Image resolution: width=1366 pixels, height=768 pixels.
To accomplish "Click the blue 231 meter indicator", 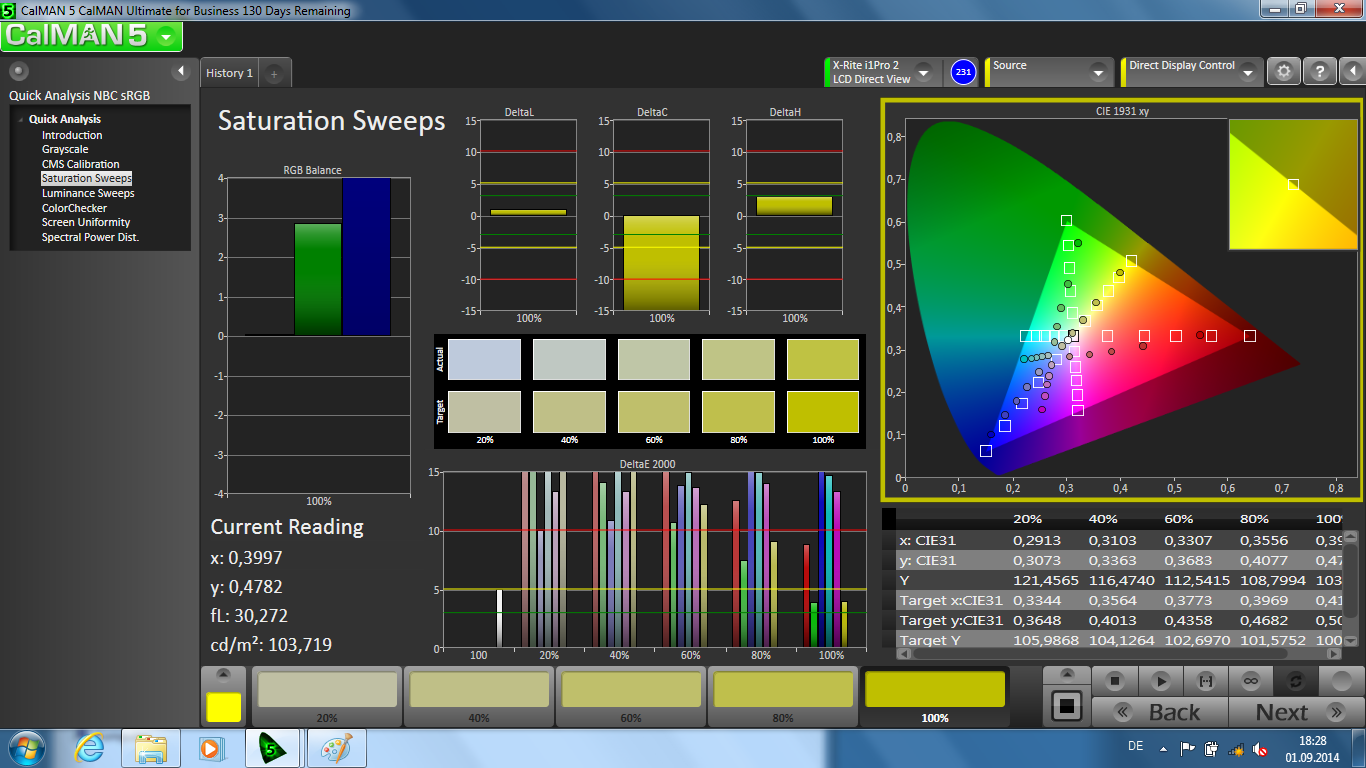I will (x=963, y=72).
